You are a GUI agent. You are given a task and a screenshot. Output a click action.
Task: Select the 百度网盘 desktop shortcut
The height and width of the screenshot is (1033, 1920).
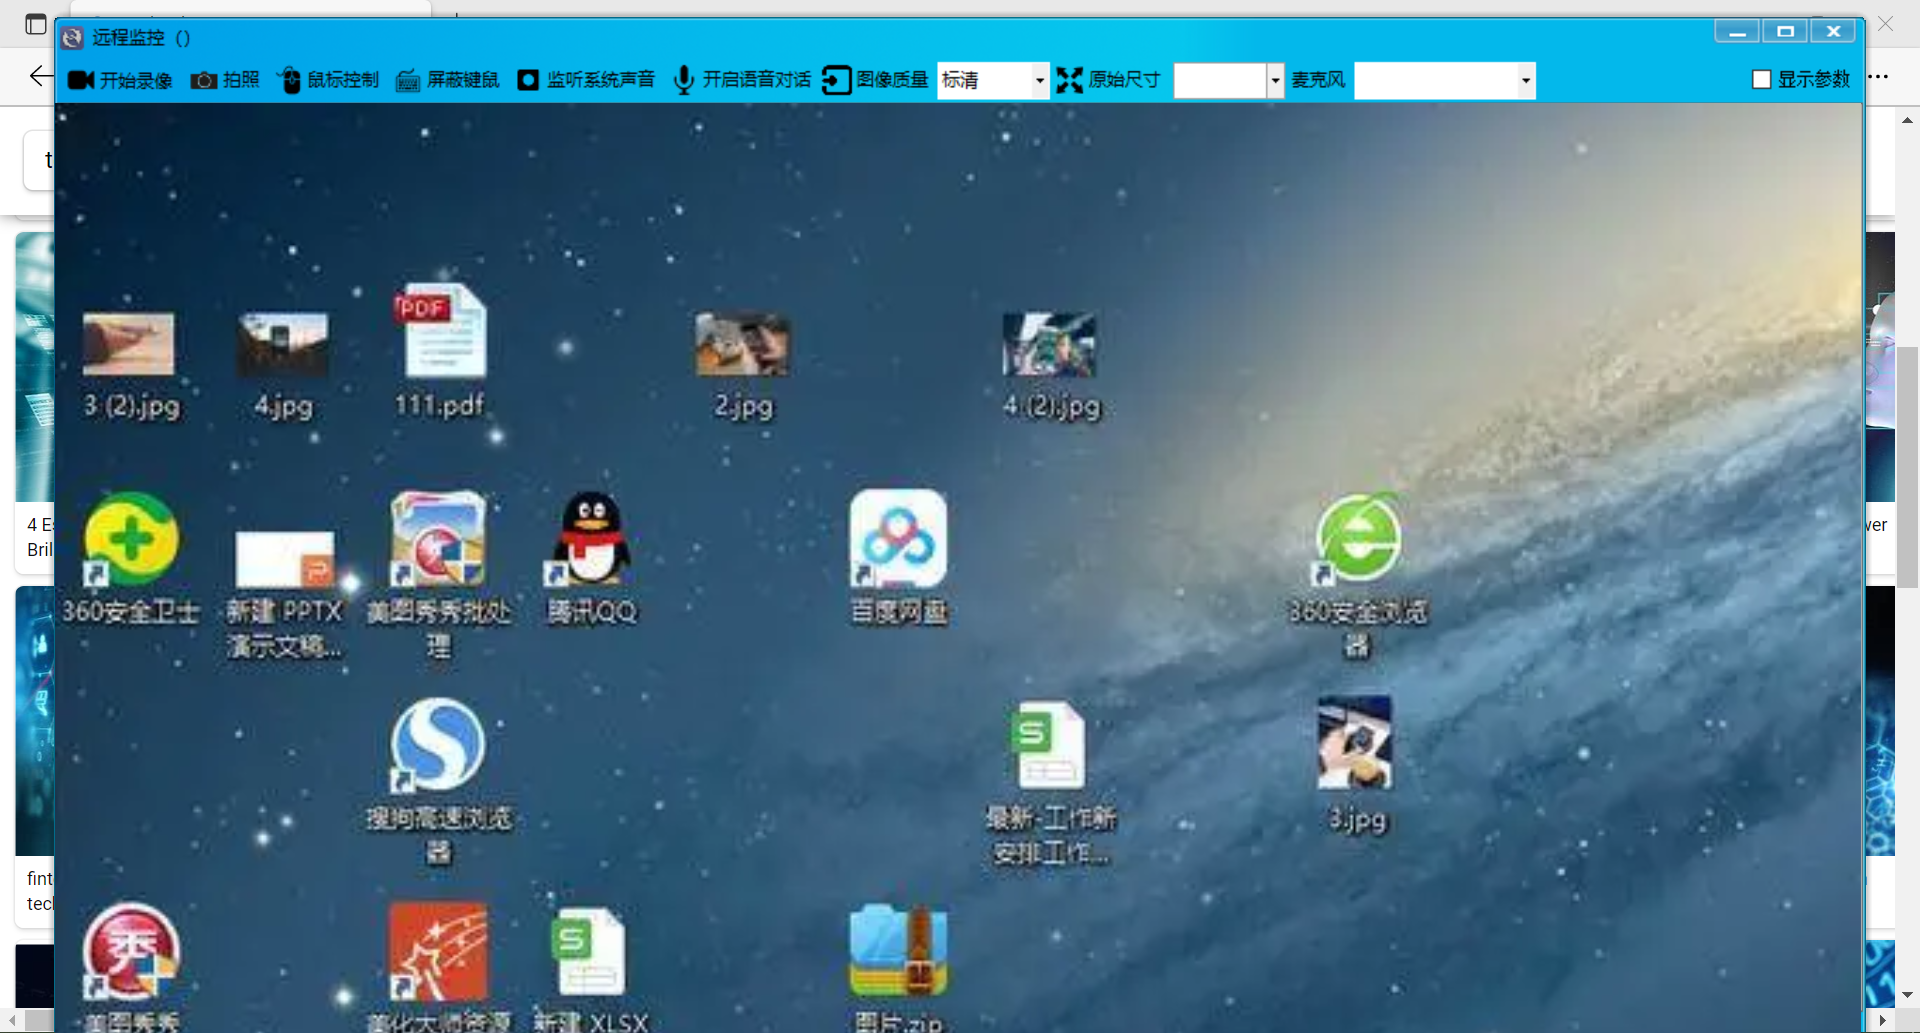[898, 540]
